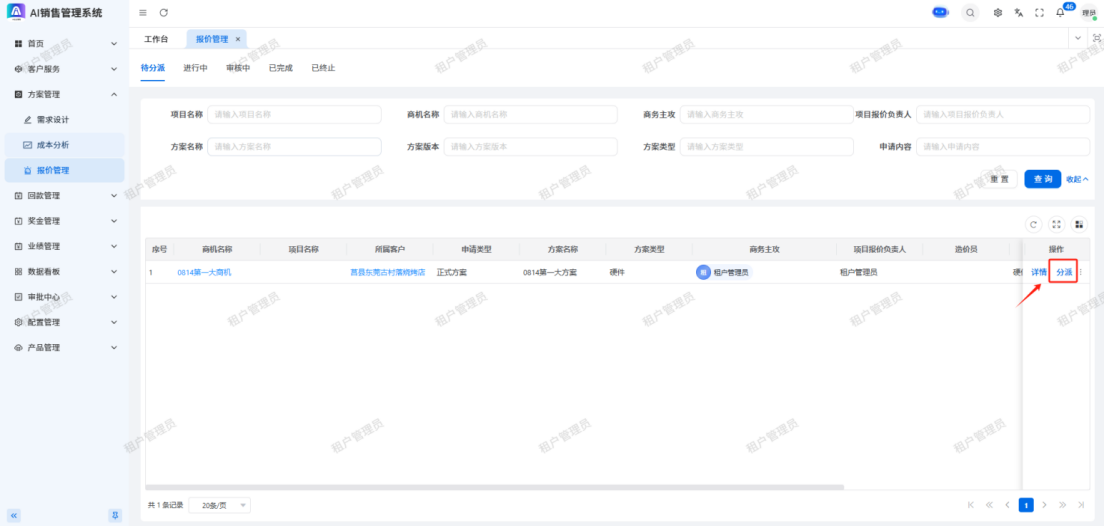This screenshot has height=527, width=1104.
Task: Click the refresh icon beside the hamburger menu
Action: (x=164, y=13)
